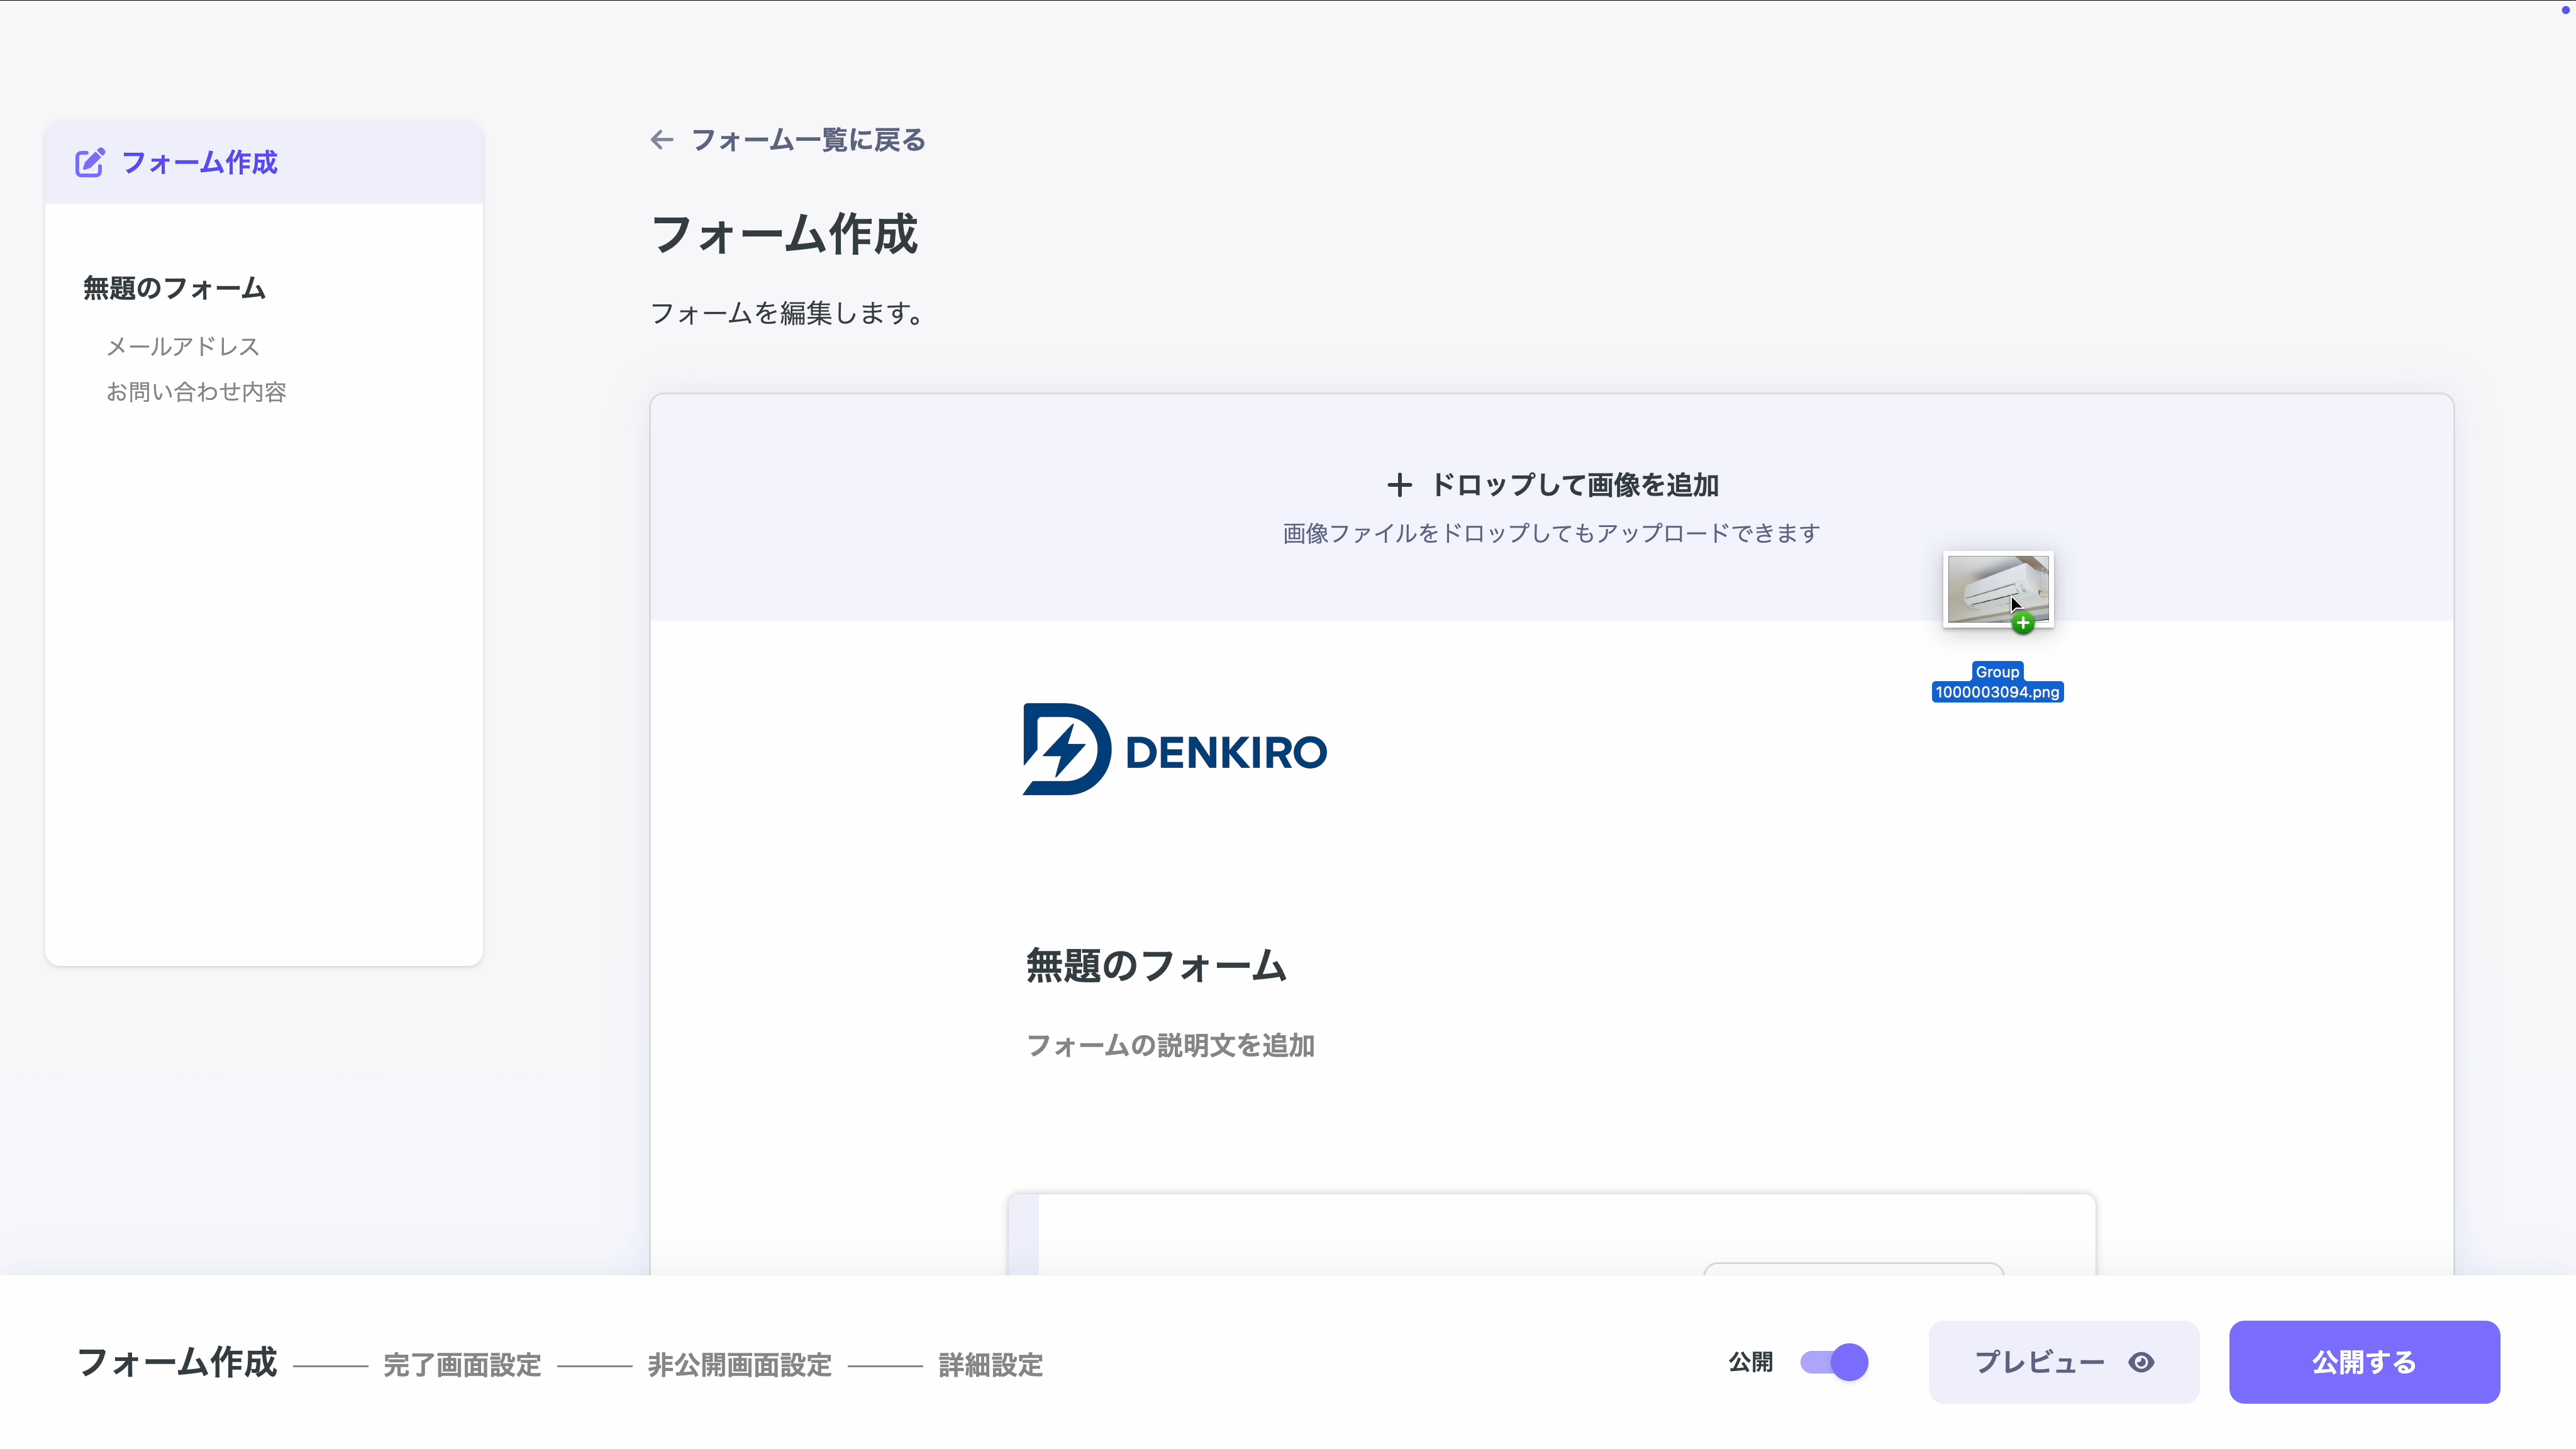Open the 詳細設定 step

click(989, 1364)
